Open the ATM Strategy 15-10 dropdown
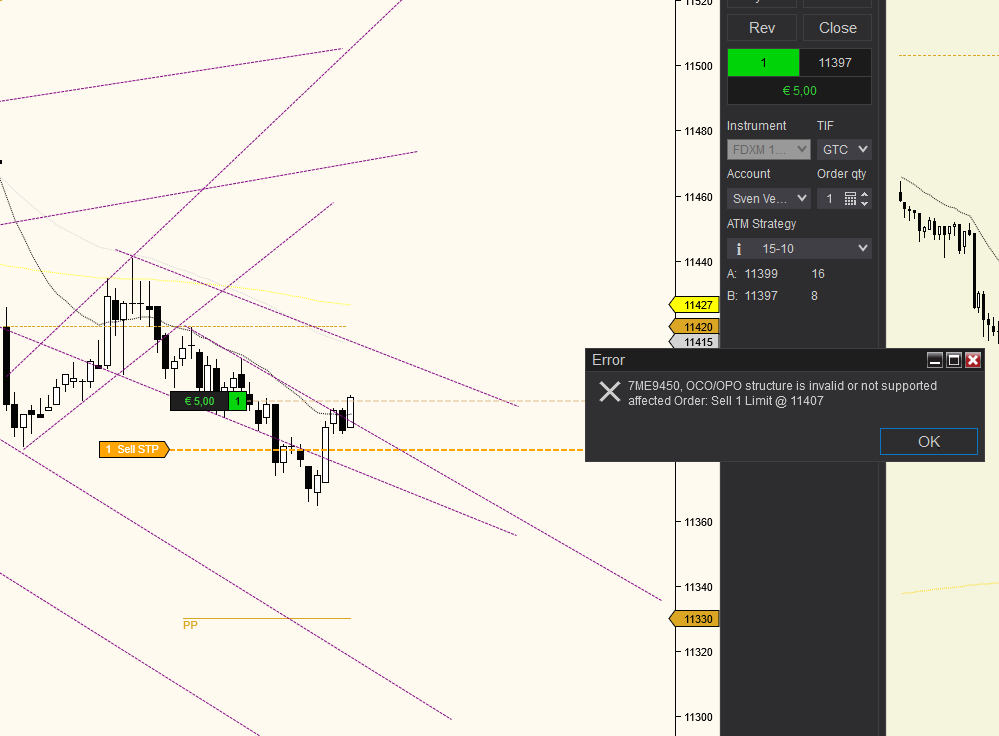Image resolution: width=999 pixels, height=736 pixels. pos(799,249)
